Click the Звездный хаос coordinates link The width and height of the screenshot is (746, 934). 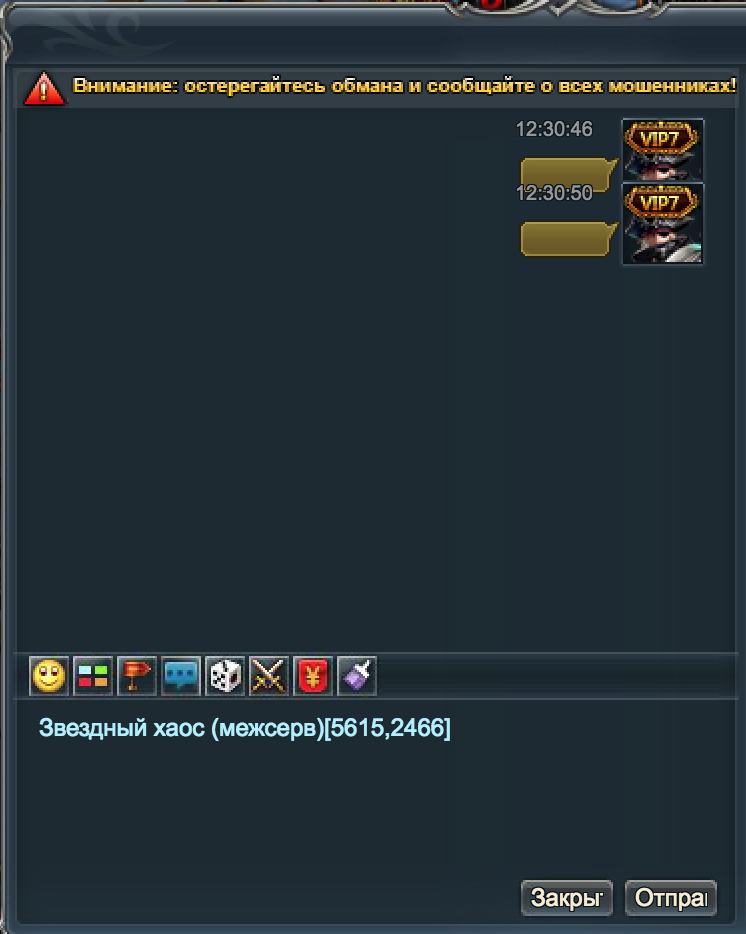click(244, 728)
